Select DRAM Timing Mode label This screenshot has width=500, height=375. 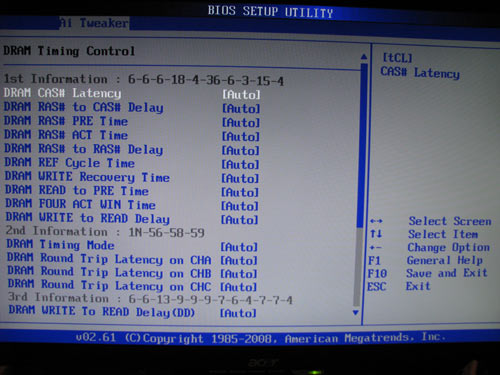61,245
